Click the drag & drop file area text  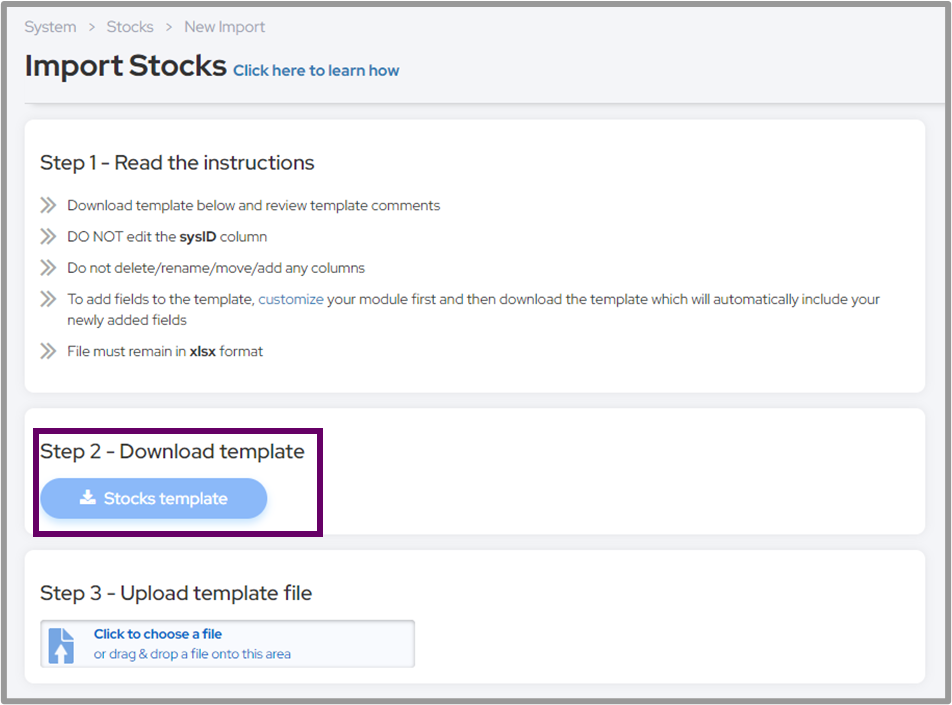pos(192,654)
